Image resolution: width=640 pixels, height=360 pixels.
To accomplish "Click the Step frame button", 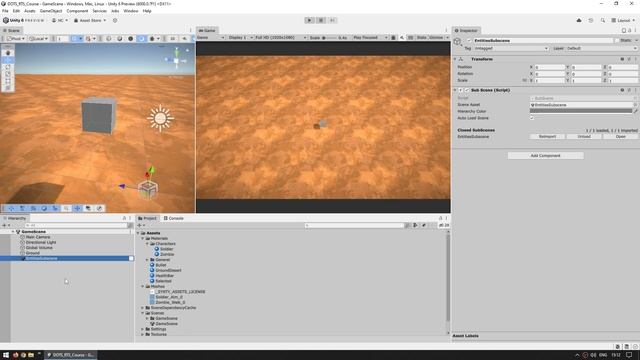I will tap(332, 20).
